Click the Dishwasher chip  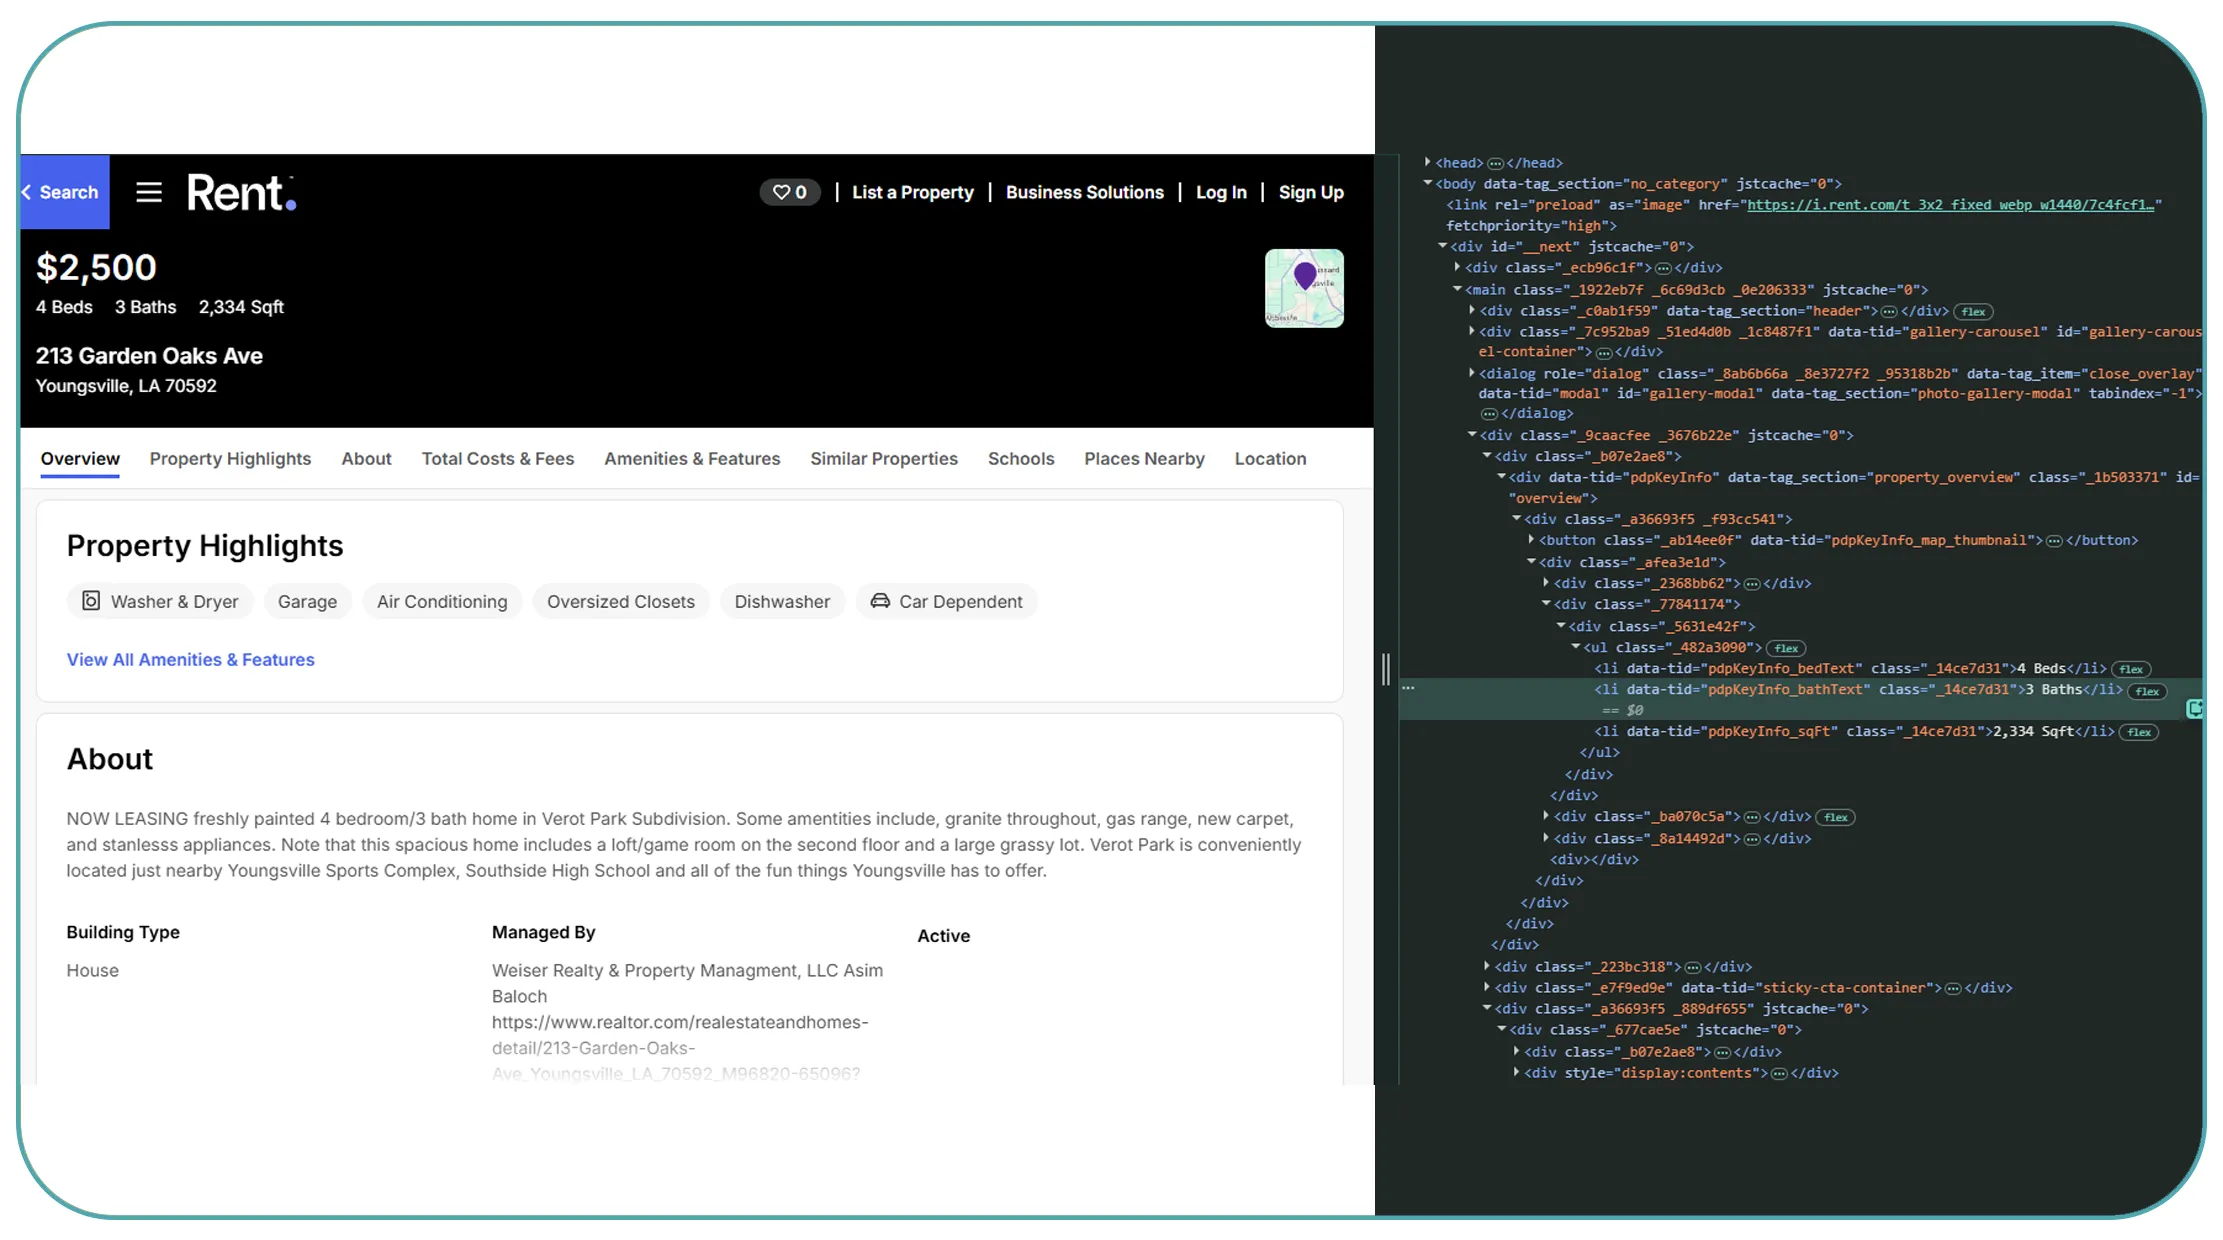pos(782,601)
